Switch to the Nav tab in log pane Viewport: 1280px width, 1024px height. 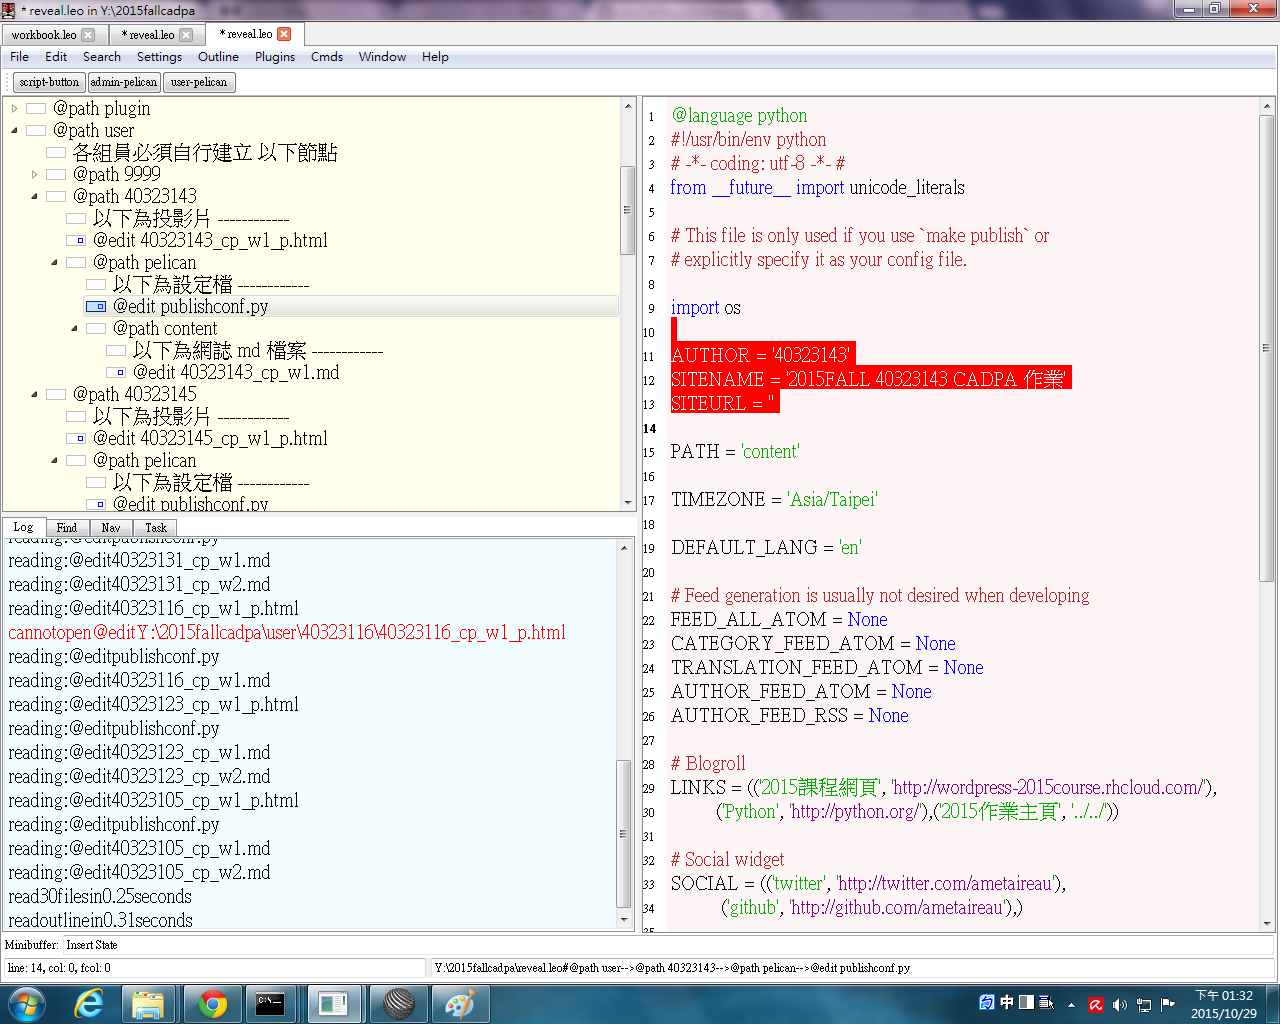[111, 527]
